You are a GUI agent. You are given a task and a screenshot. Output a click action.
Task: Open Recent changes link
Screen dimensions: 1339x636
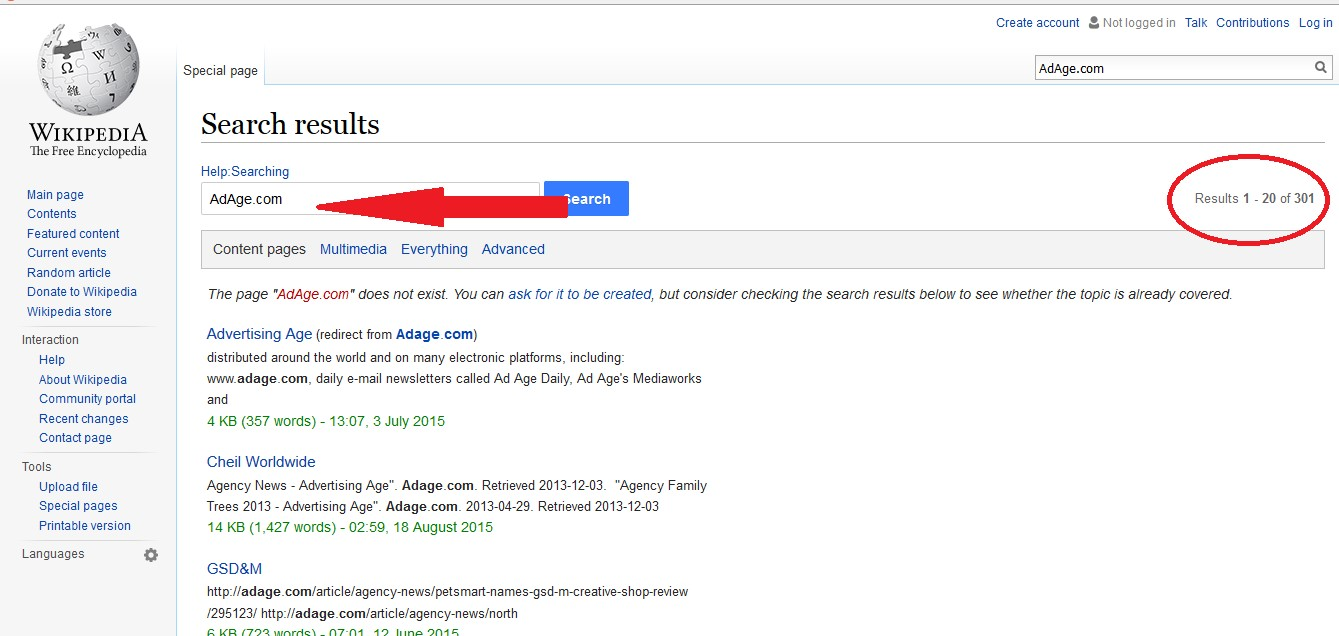[x=84, y=419]
